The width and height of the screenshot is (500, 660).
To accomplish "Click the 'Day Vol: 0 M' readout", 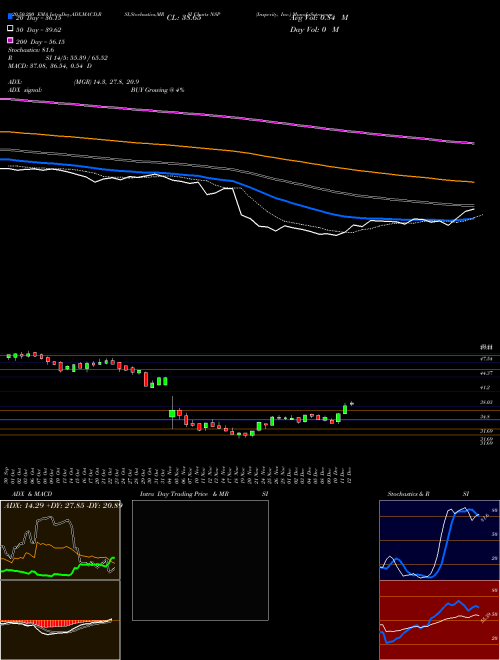I will [314, 29].
